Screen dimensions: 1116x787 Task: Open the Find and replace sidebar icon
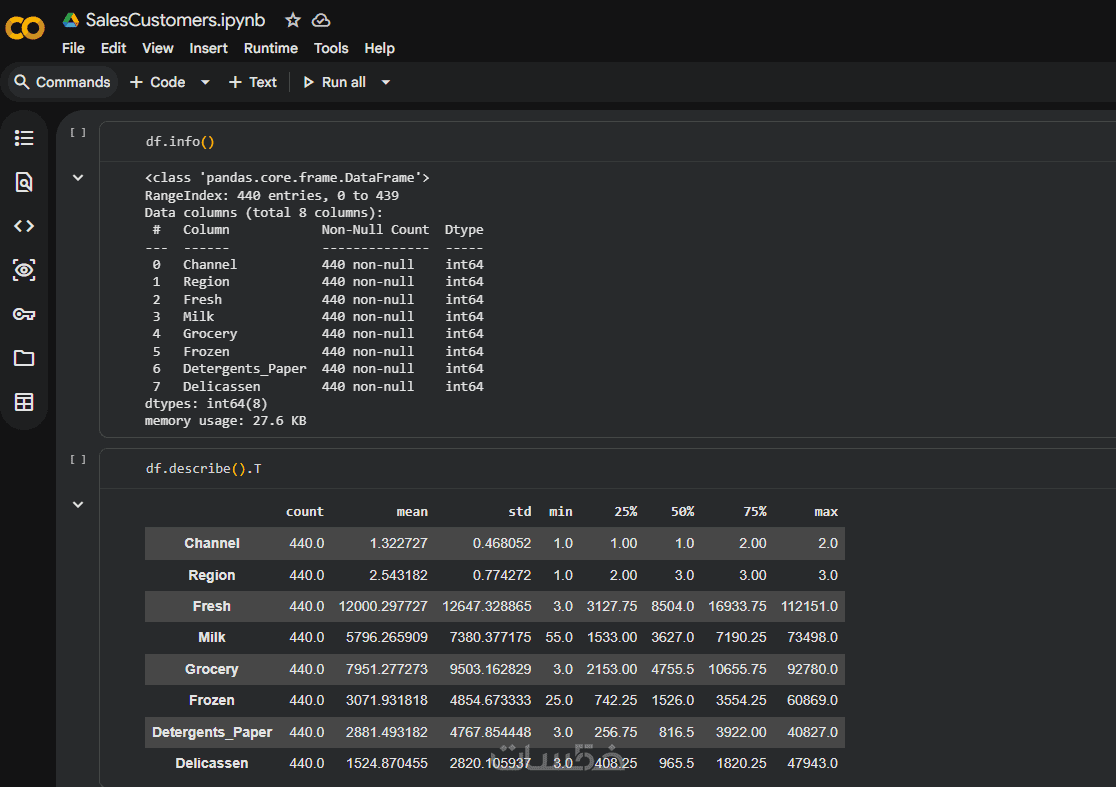click(x=24, y=182)
